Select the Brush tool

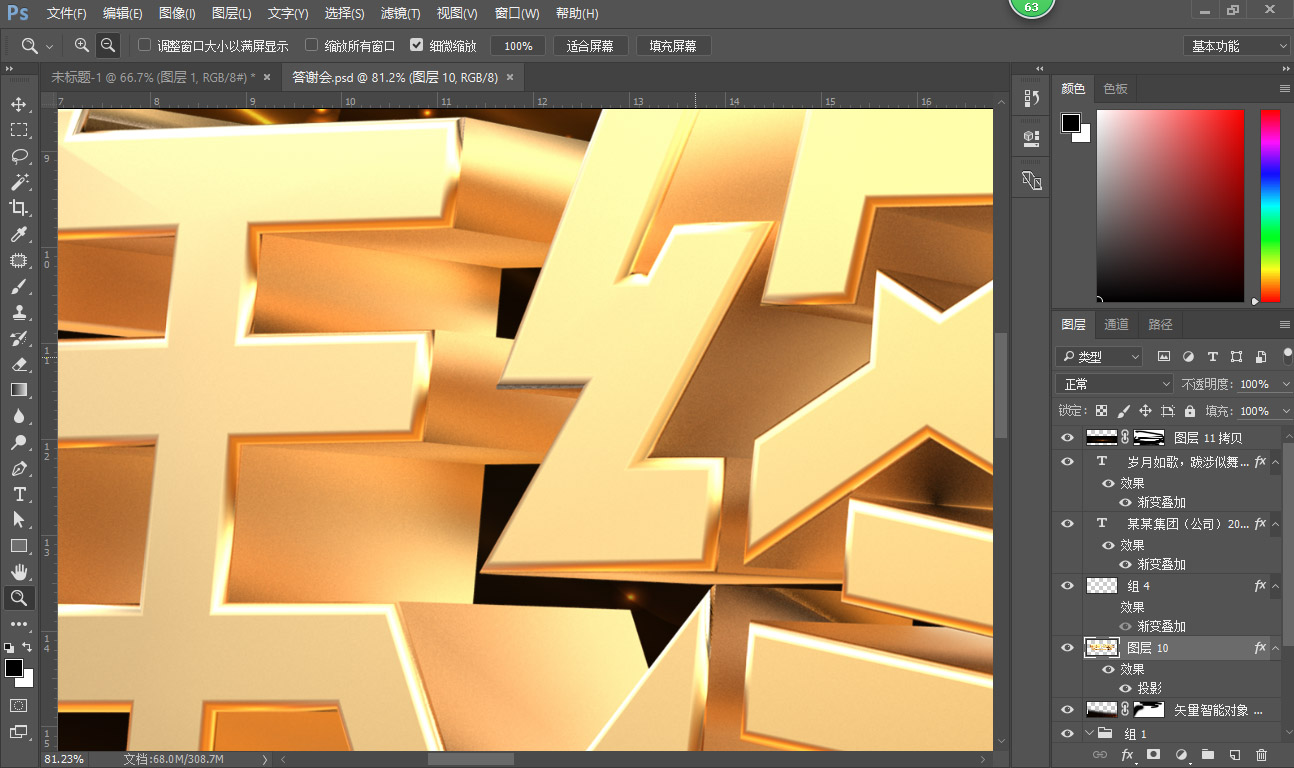19,286
